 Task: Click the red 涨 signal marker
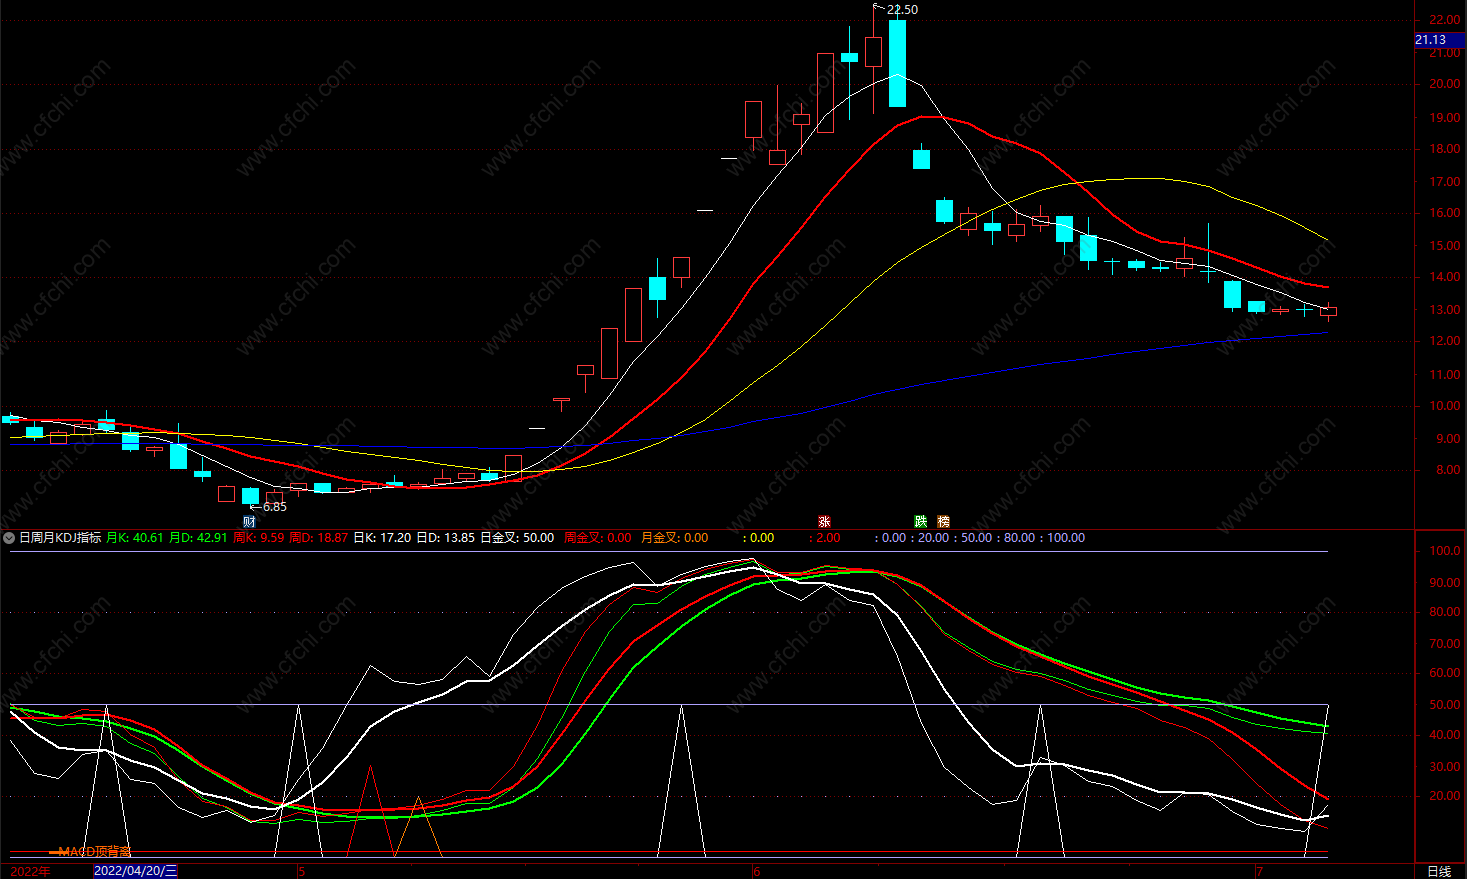pos(824,521)
